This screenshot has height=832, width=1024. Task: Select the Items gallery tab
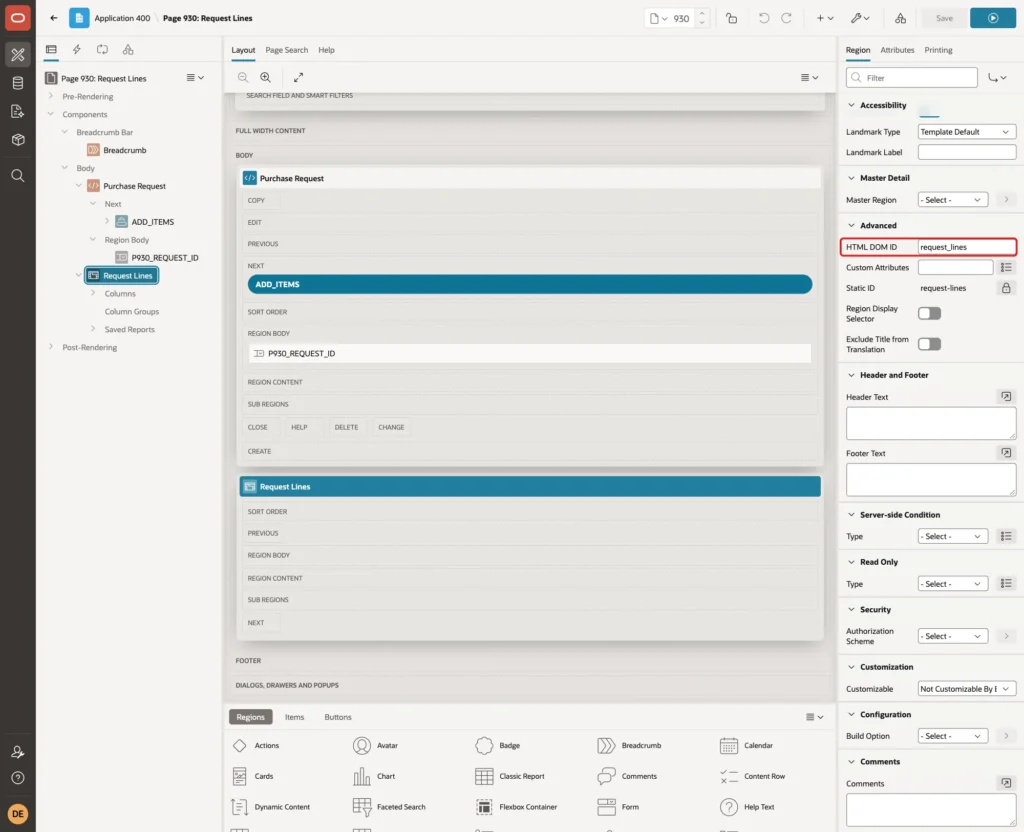295,717
